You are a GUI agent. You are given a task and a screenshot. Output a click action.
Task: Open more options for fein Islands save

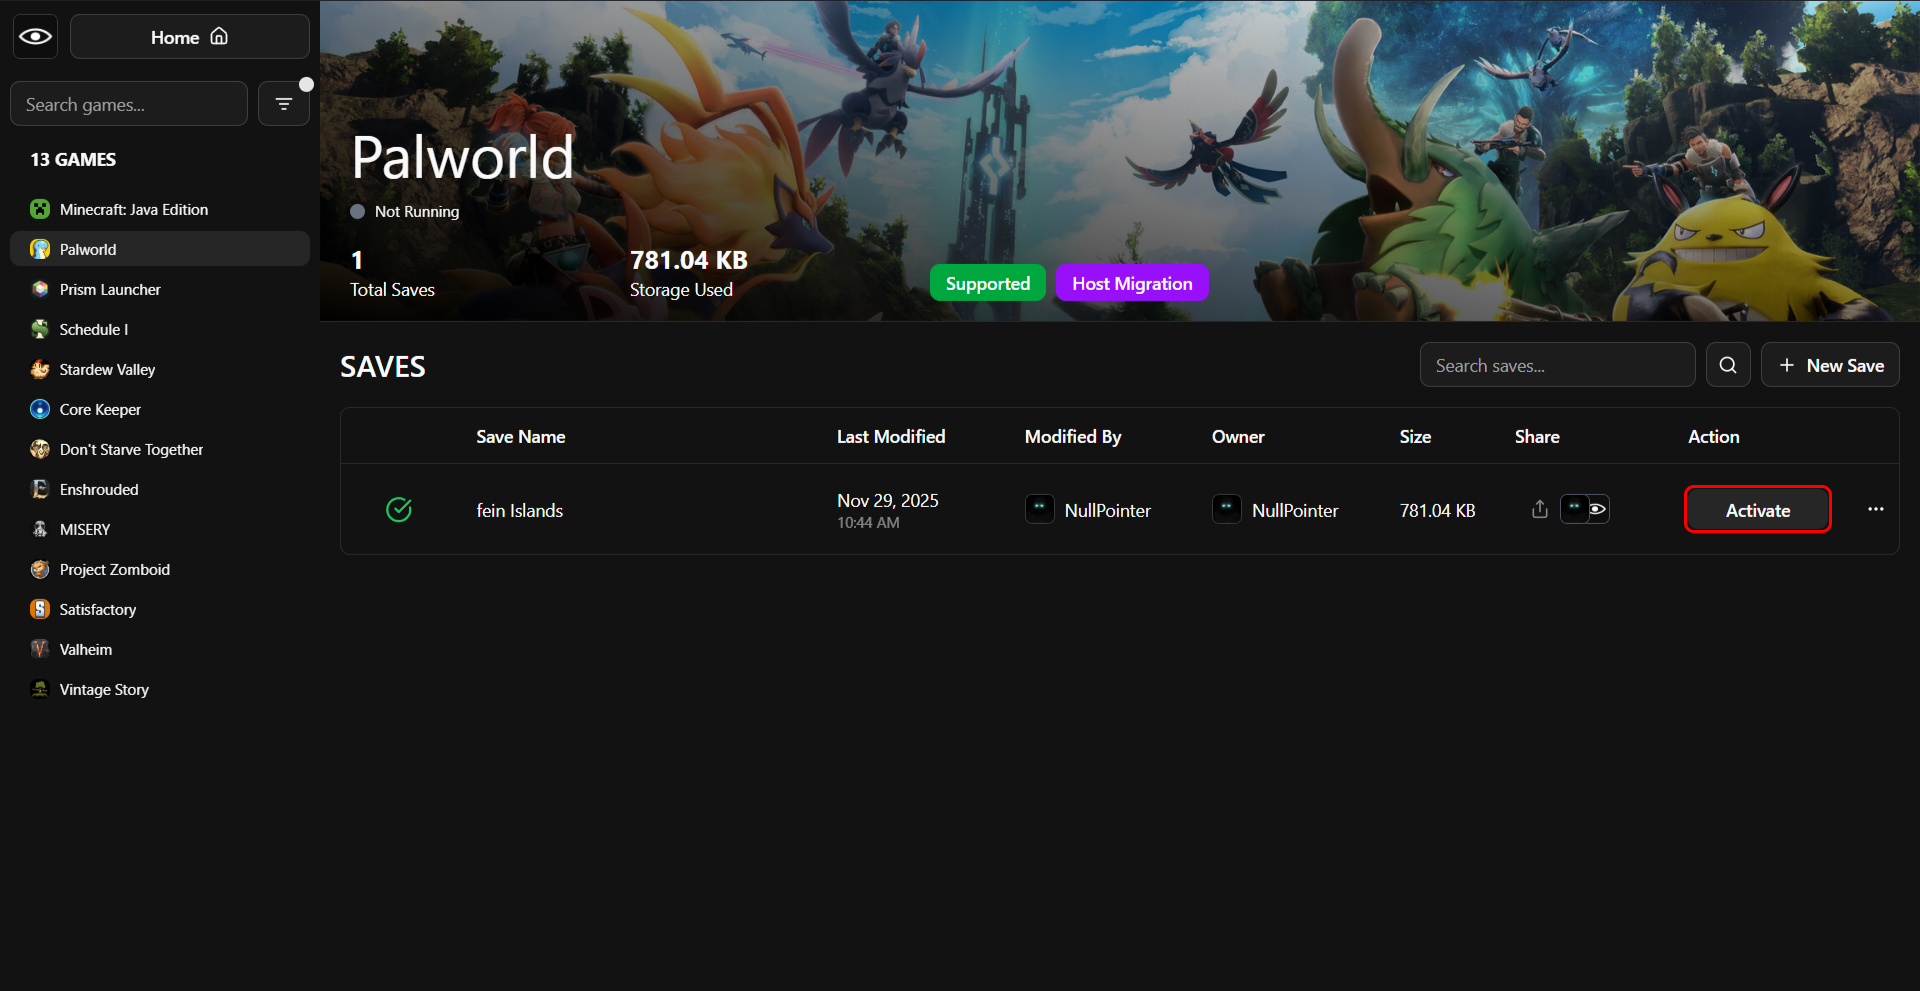(1876, 509)
